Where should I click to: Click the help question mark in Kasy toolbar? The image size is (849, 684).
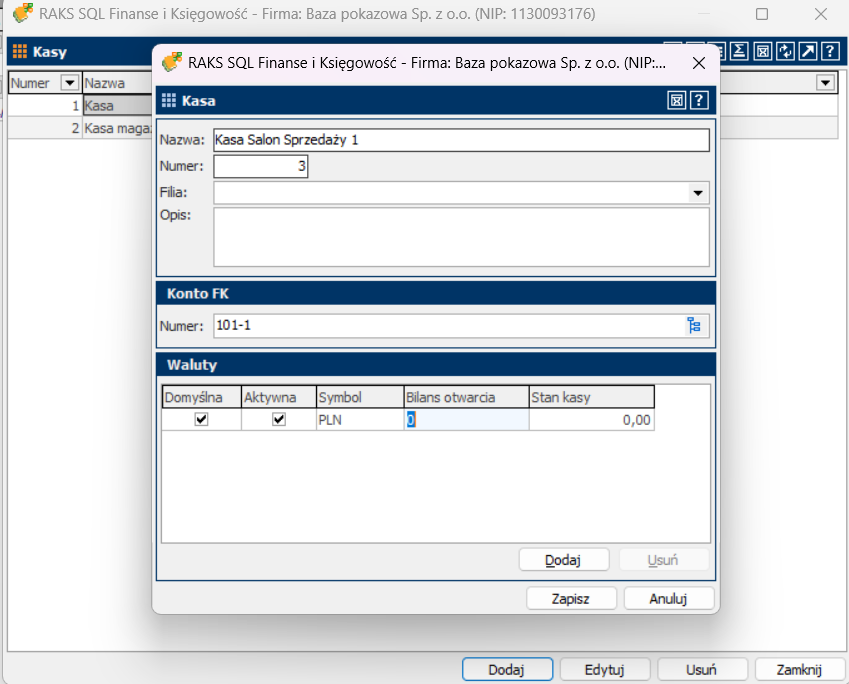(829, 51)
